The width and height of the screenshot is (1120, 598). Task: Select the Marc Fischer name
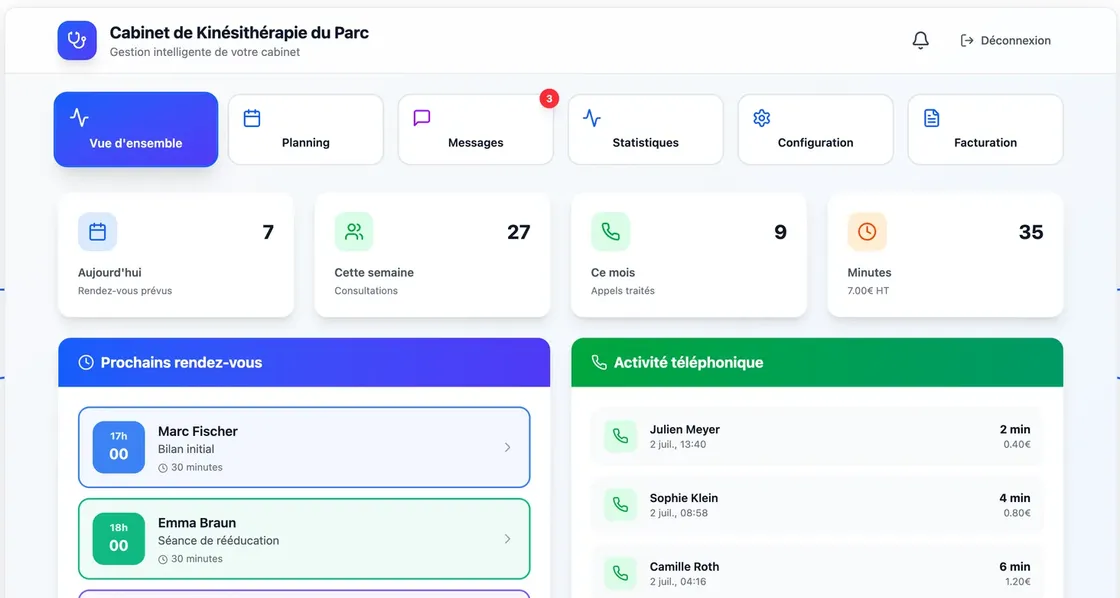(198, 432)
